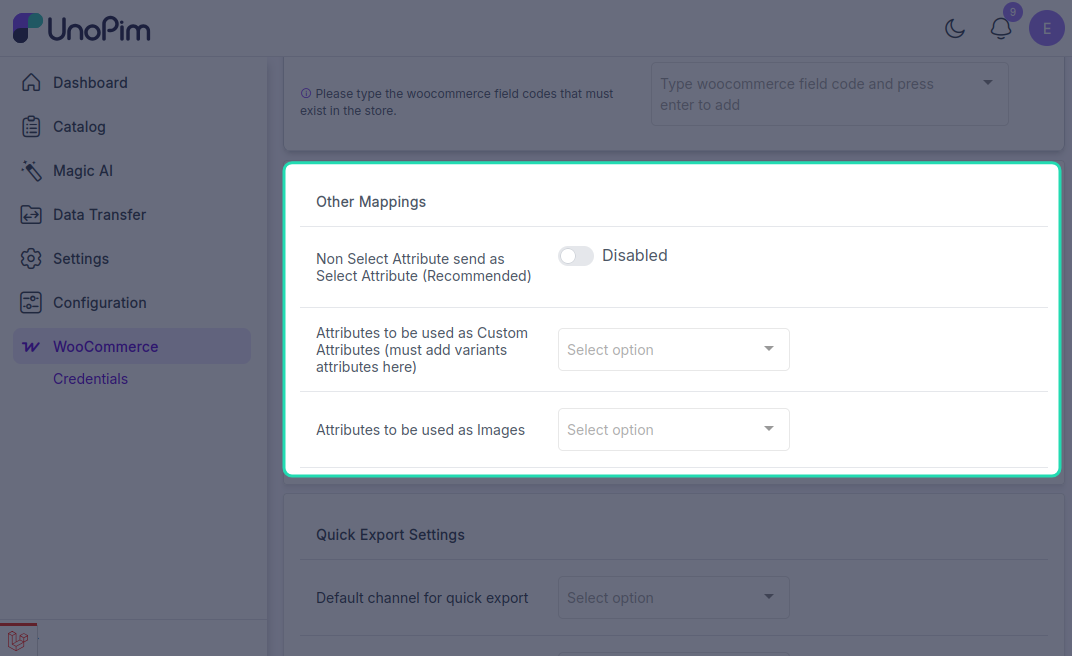Click the Dashboard home icon
The width and height of the screenshot is (1072, 656).
tap(31, 82)
